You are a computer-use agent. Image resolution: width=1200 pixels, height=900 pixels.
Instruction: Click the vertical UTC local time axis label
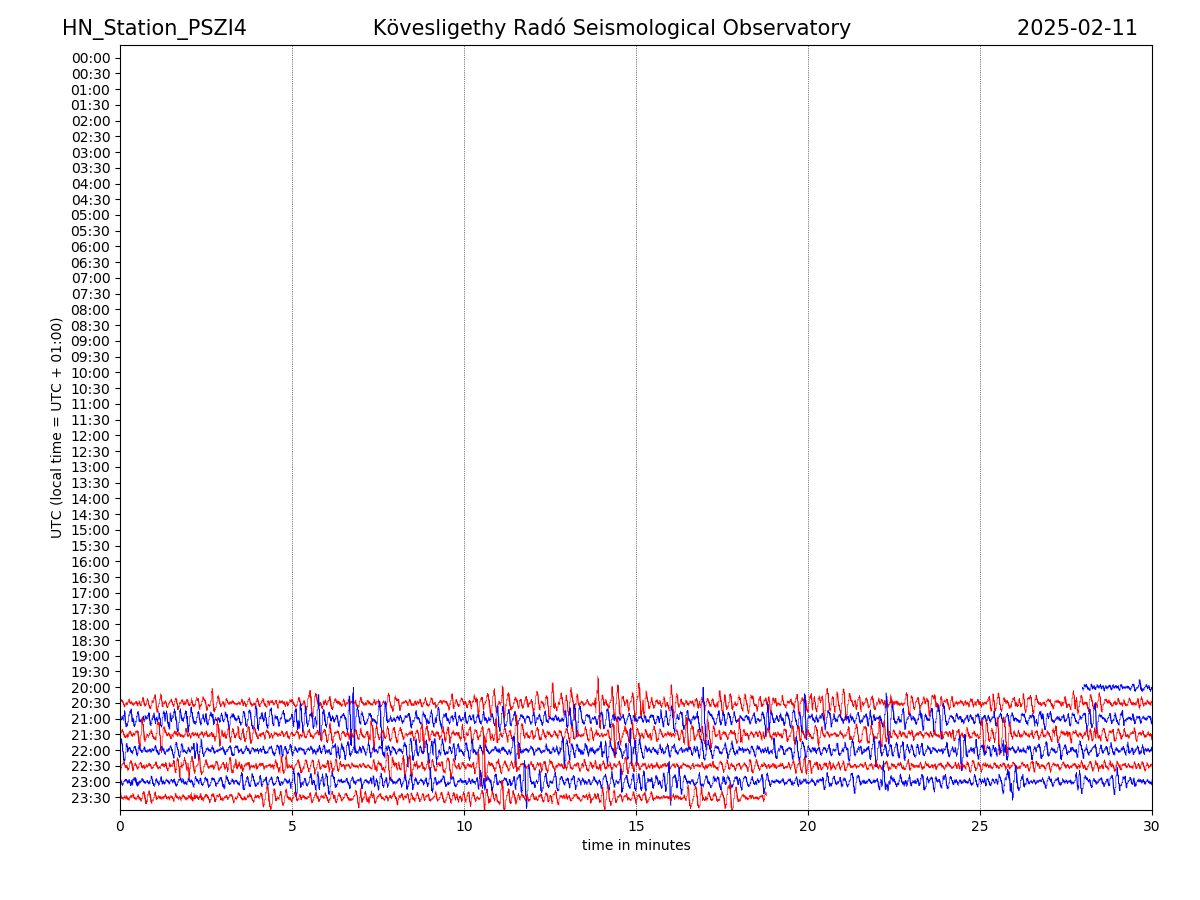pos(57,427)
